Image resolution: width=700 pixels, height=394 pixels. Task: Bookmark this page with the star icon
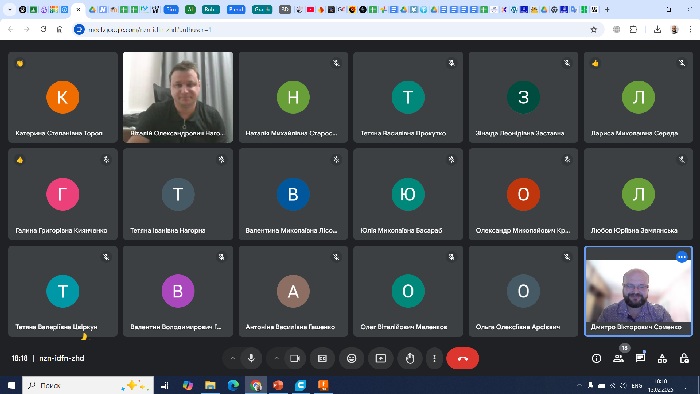click(x=593, y=29)
